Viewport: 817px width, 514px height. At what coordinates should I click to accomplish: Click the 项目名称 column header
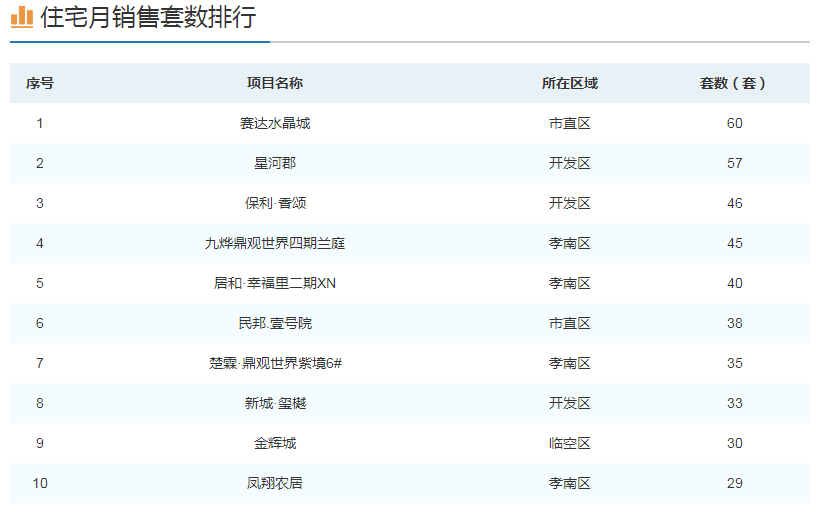(275, 83)
